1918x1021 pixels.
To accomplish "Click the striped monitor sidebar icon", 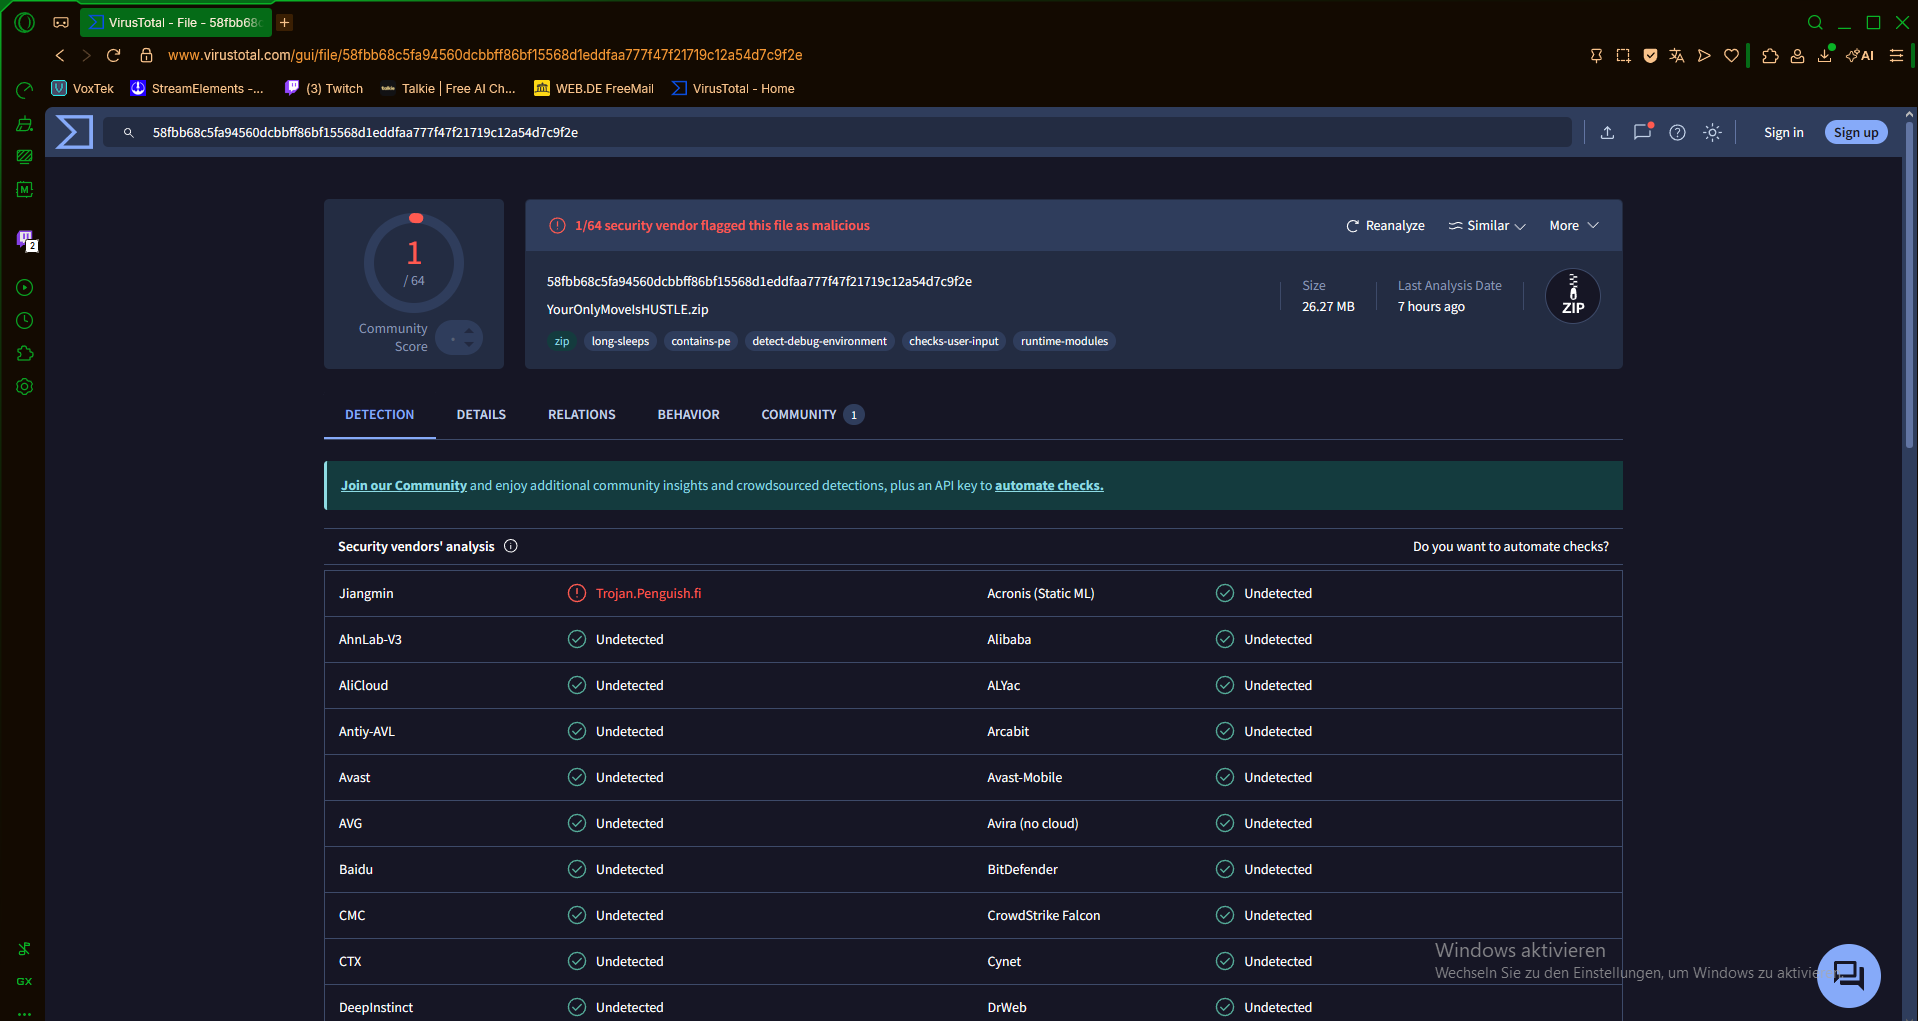I will click(25, 156).
